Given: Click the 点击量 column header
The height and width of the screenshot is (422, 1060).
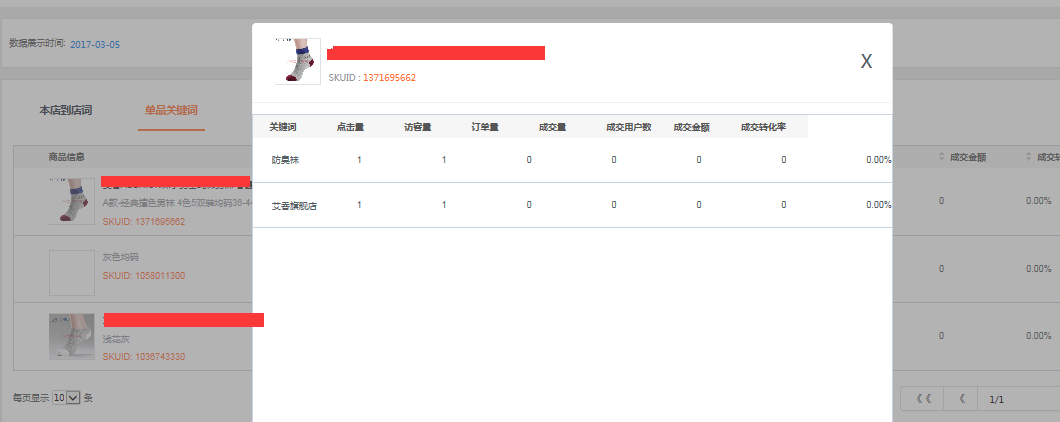Looking at the screenshot, I should coord(350,127).
